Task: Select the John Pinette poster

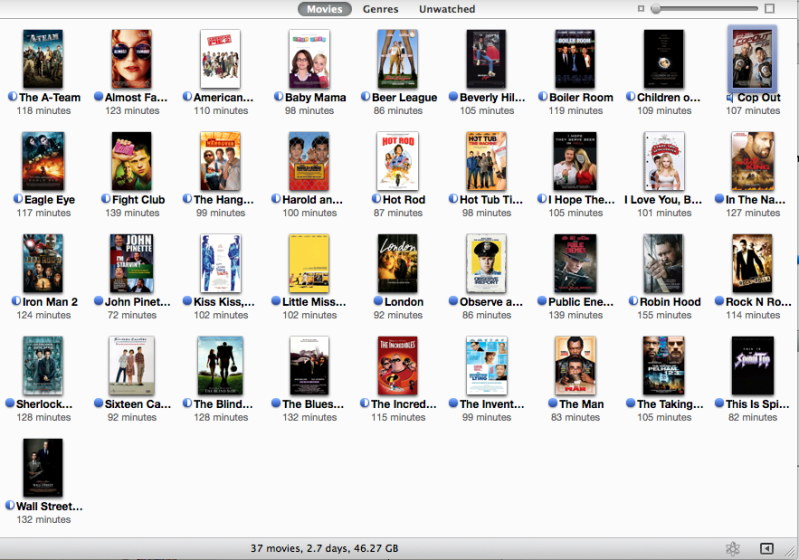Action: tap(132, 263)
